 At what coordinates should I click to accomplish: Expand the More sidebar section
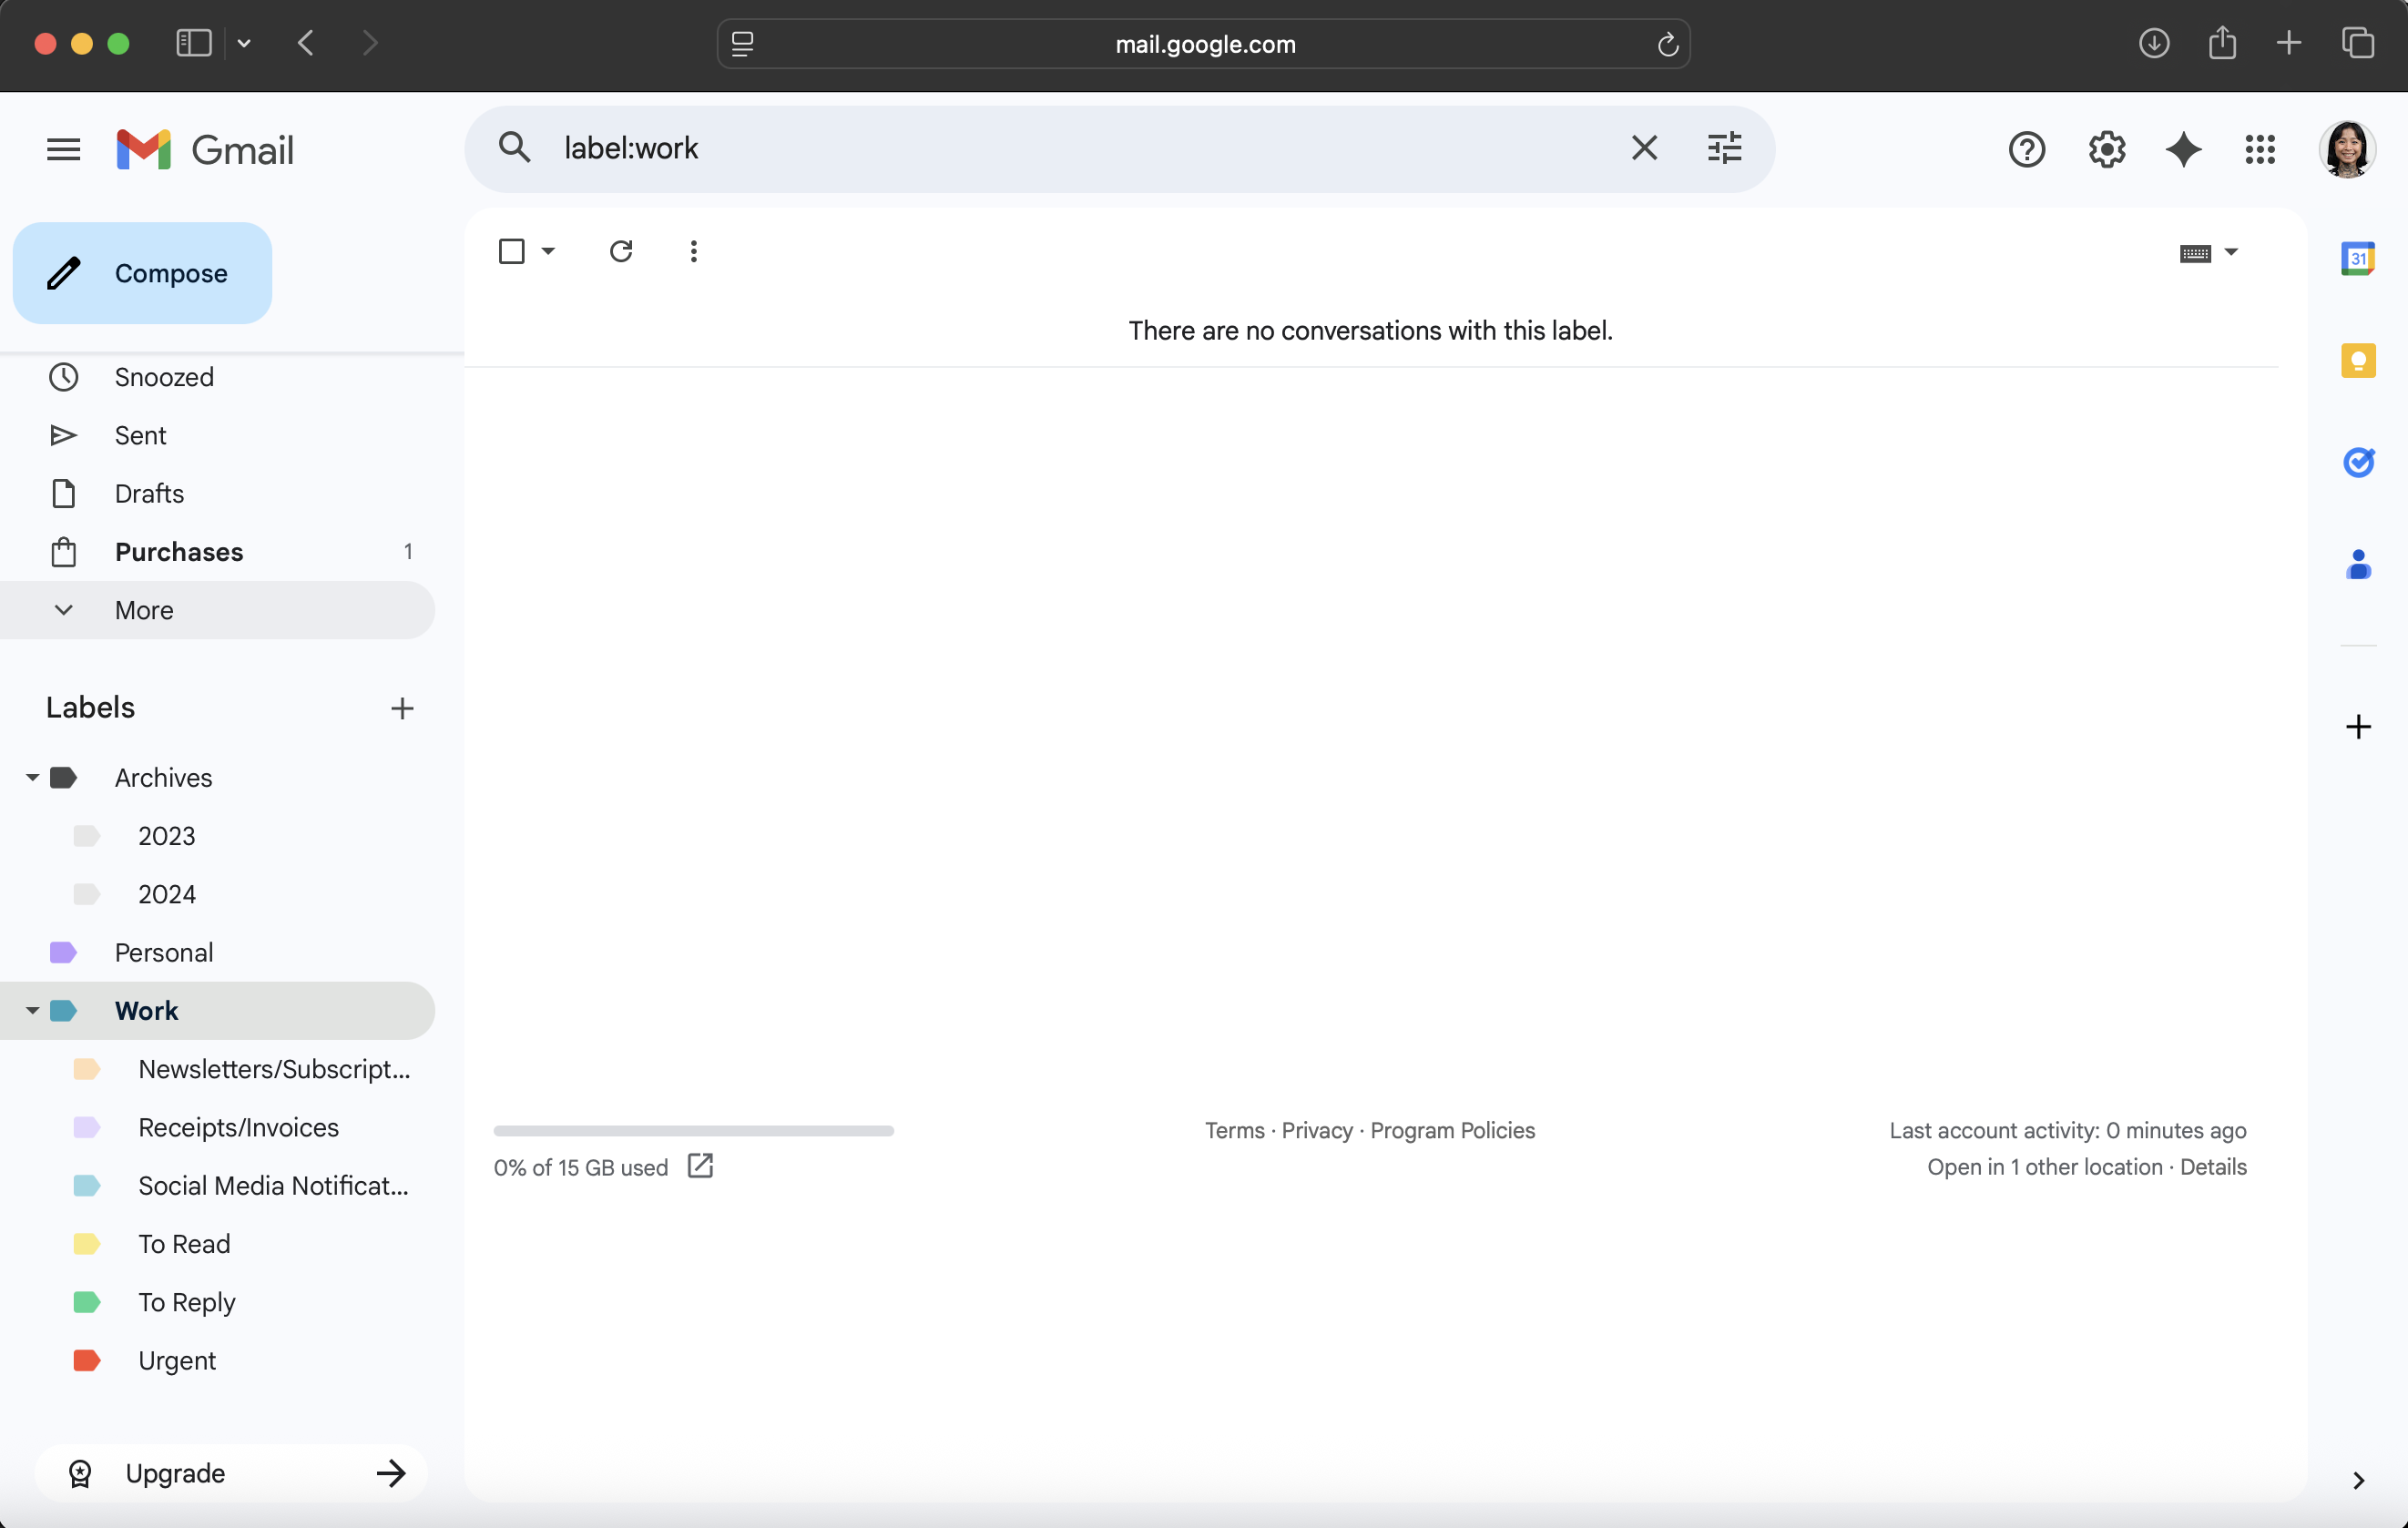tap(144, 610)
